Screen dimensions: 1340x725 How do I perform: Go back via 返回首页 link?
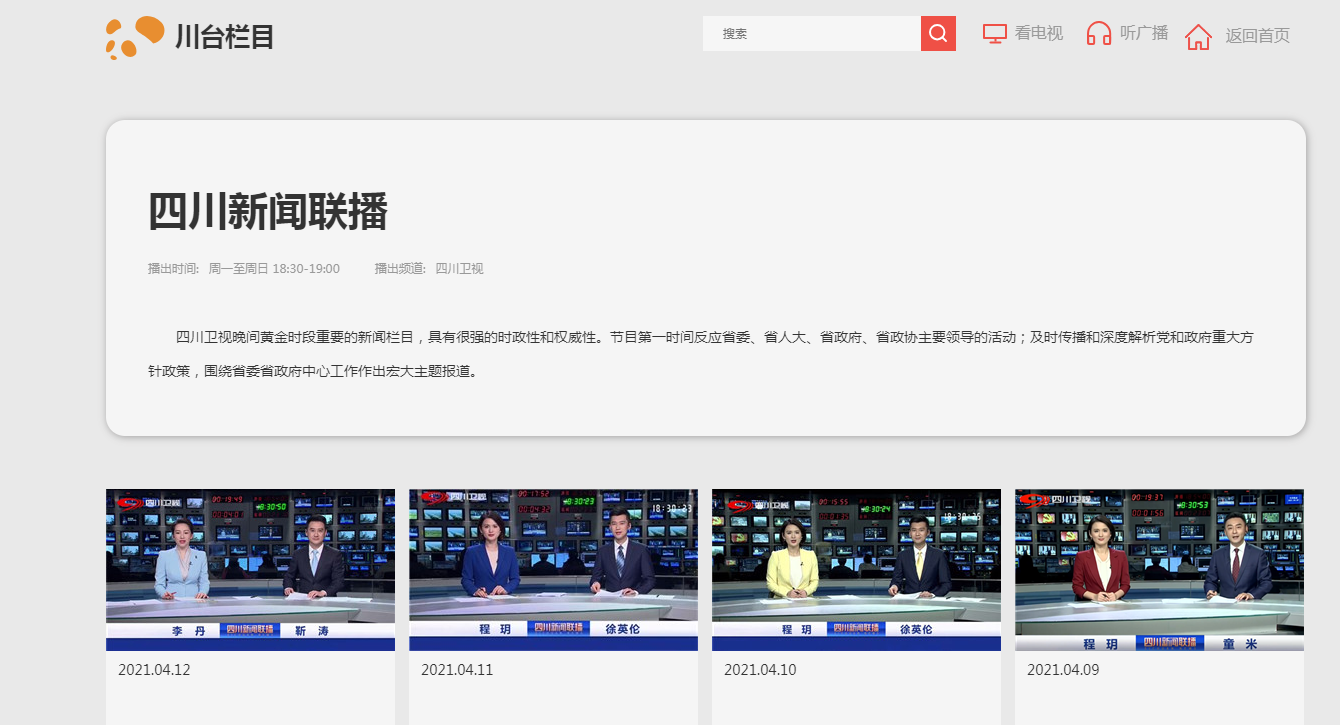1258,36
